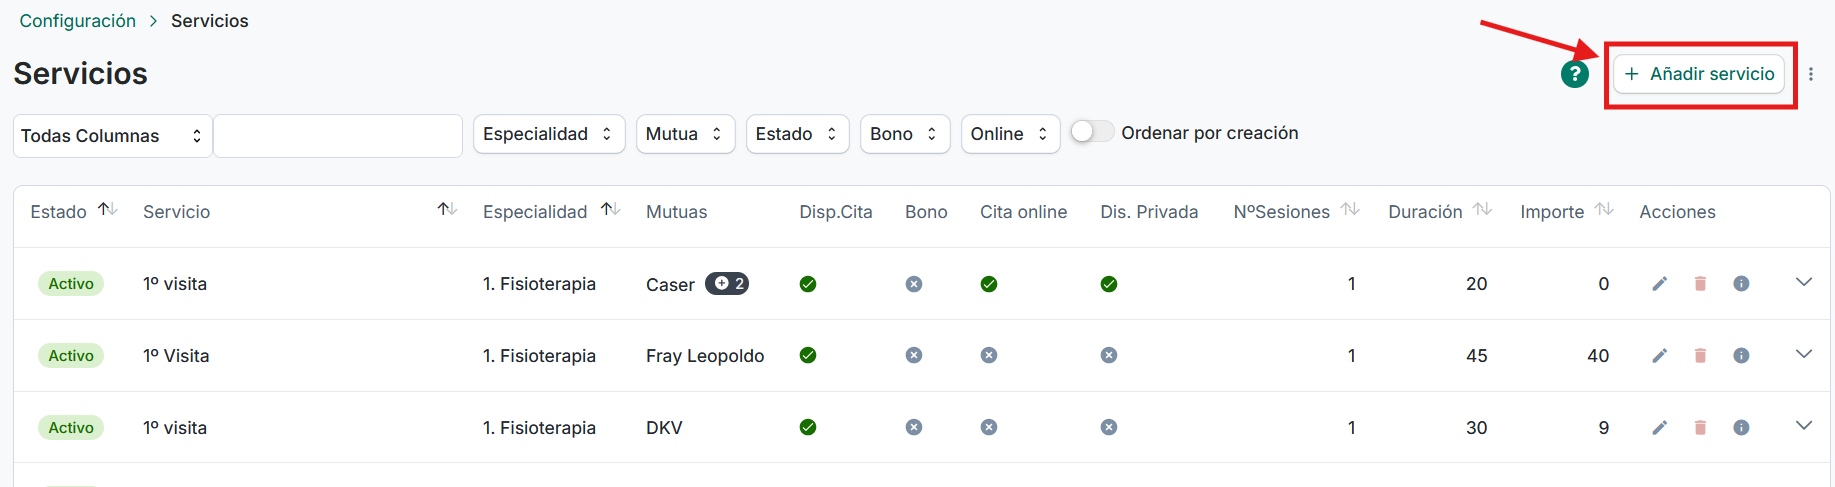Show info for the DKV service
1835x487 pixels.
coord(1741,427)
